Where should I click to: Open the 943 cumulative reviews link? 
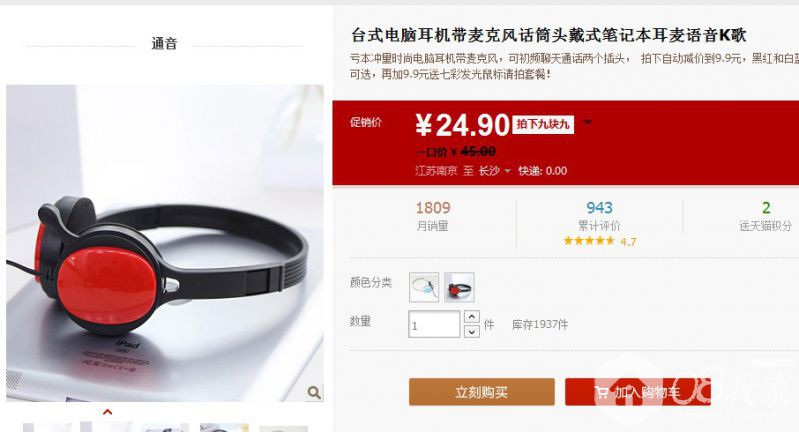point(599,208)
